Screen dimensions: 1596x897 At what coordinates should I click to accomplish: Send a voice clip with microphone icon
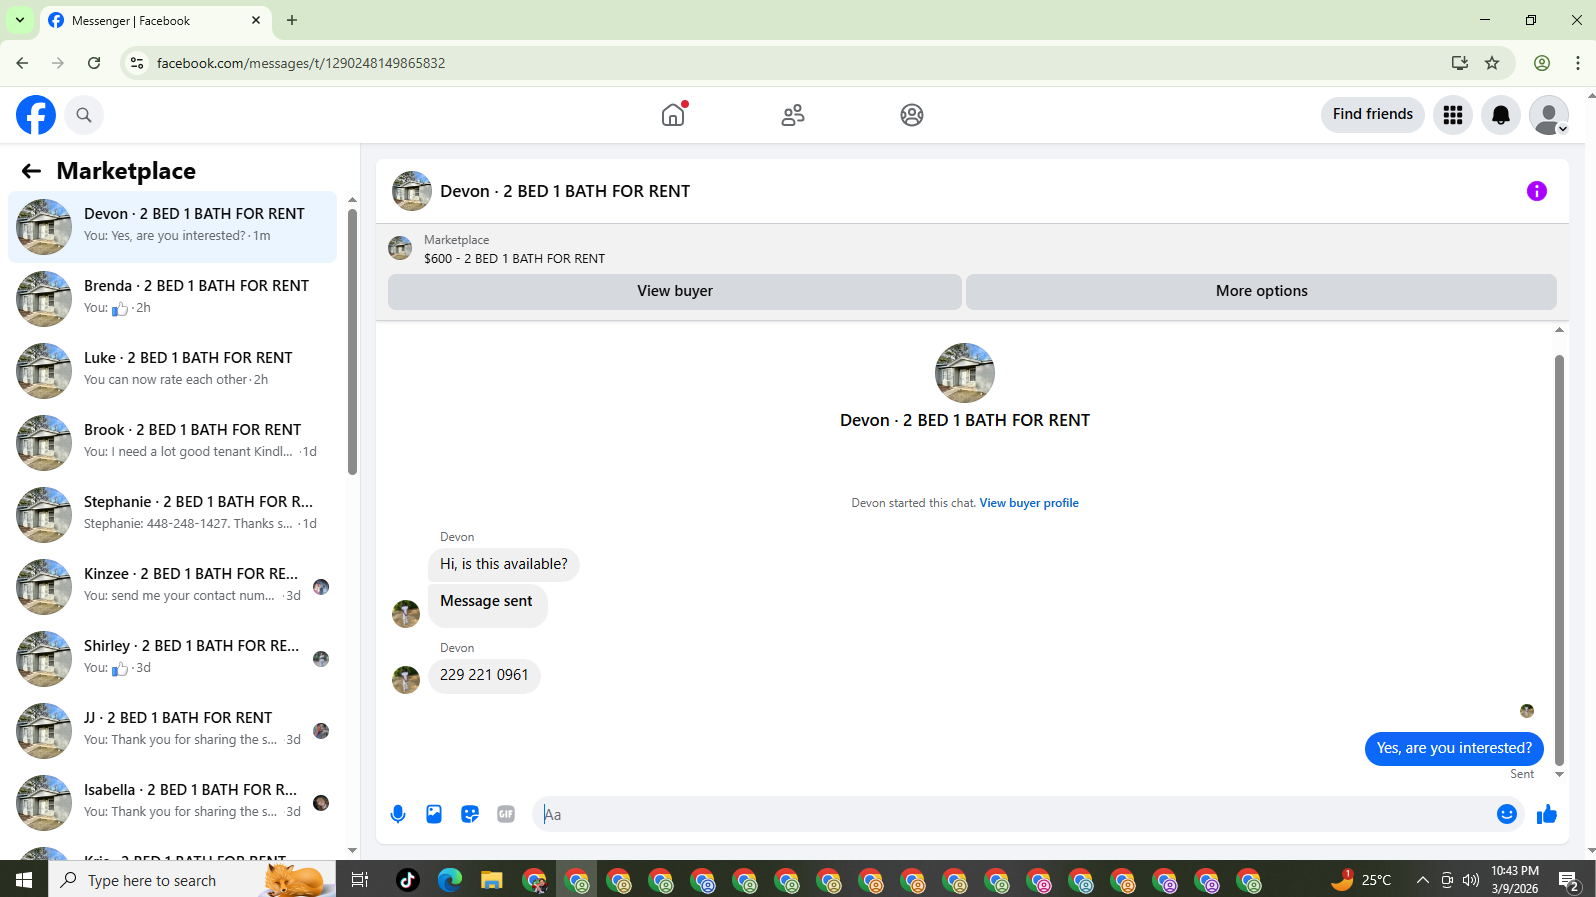pyautogui.click(x=398, y=814)
